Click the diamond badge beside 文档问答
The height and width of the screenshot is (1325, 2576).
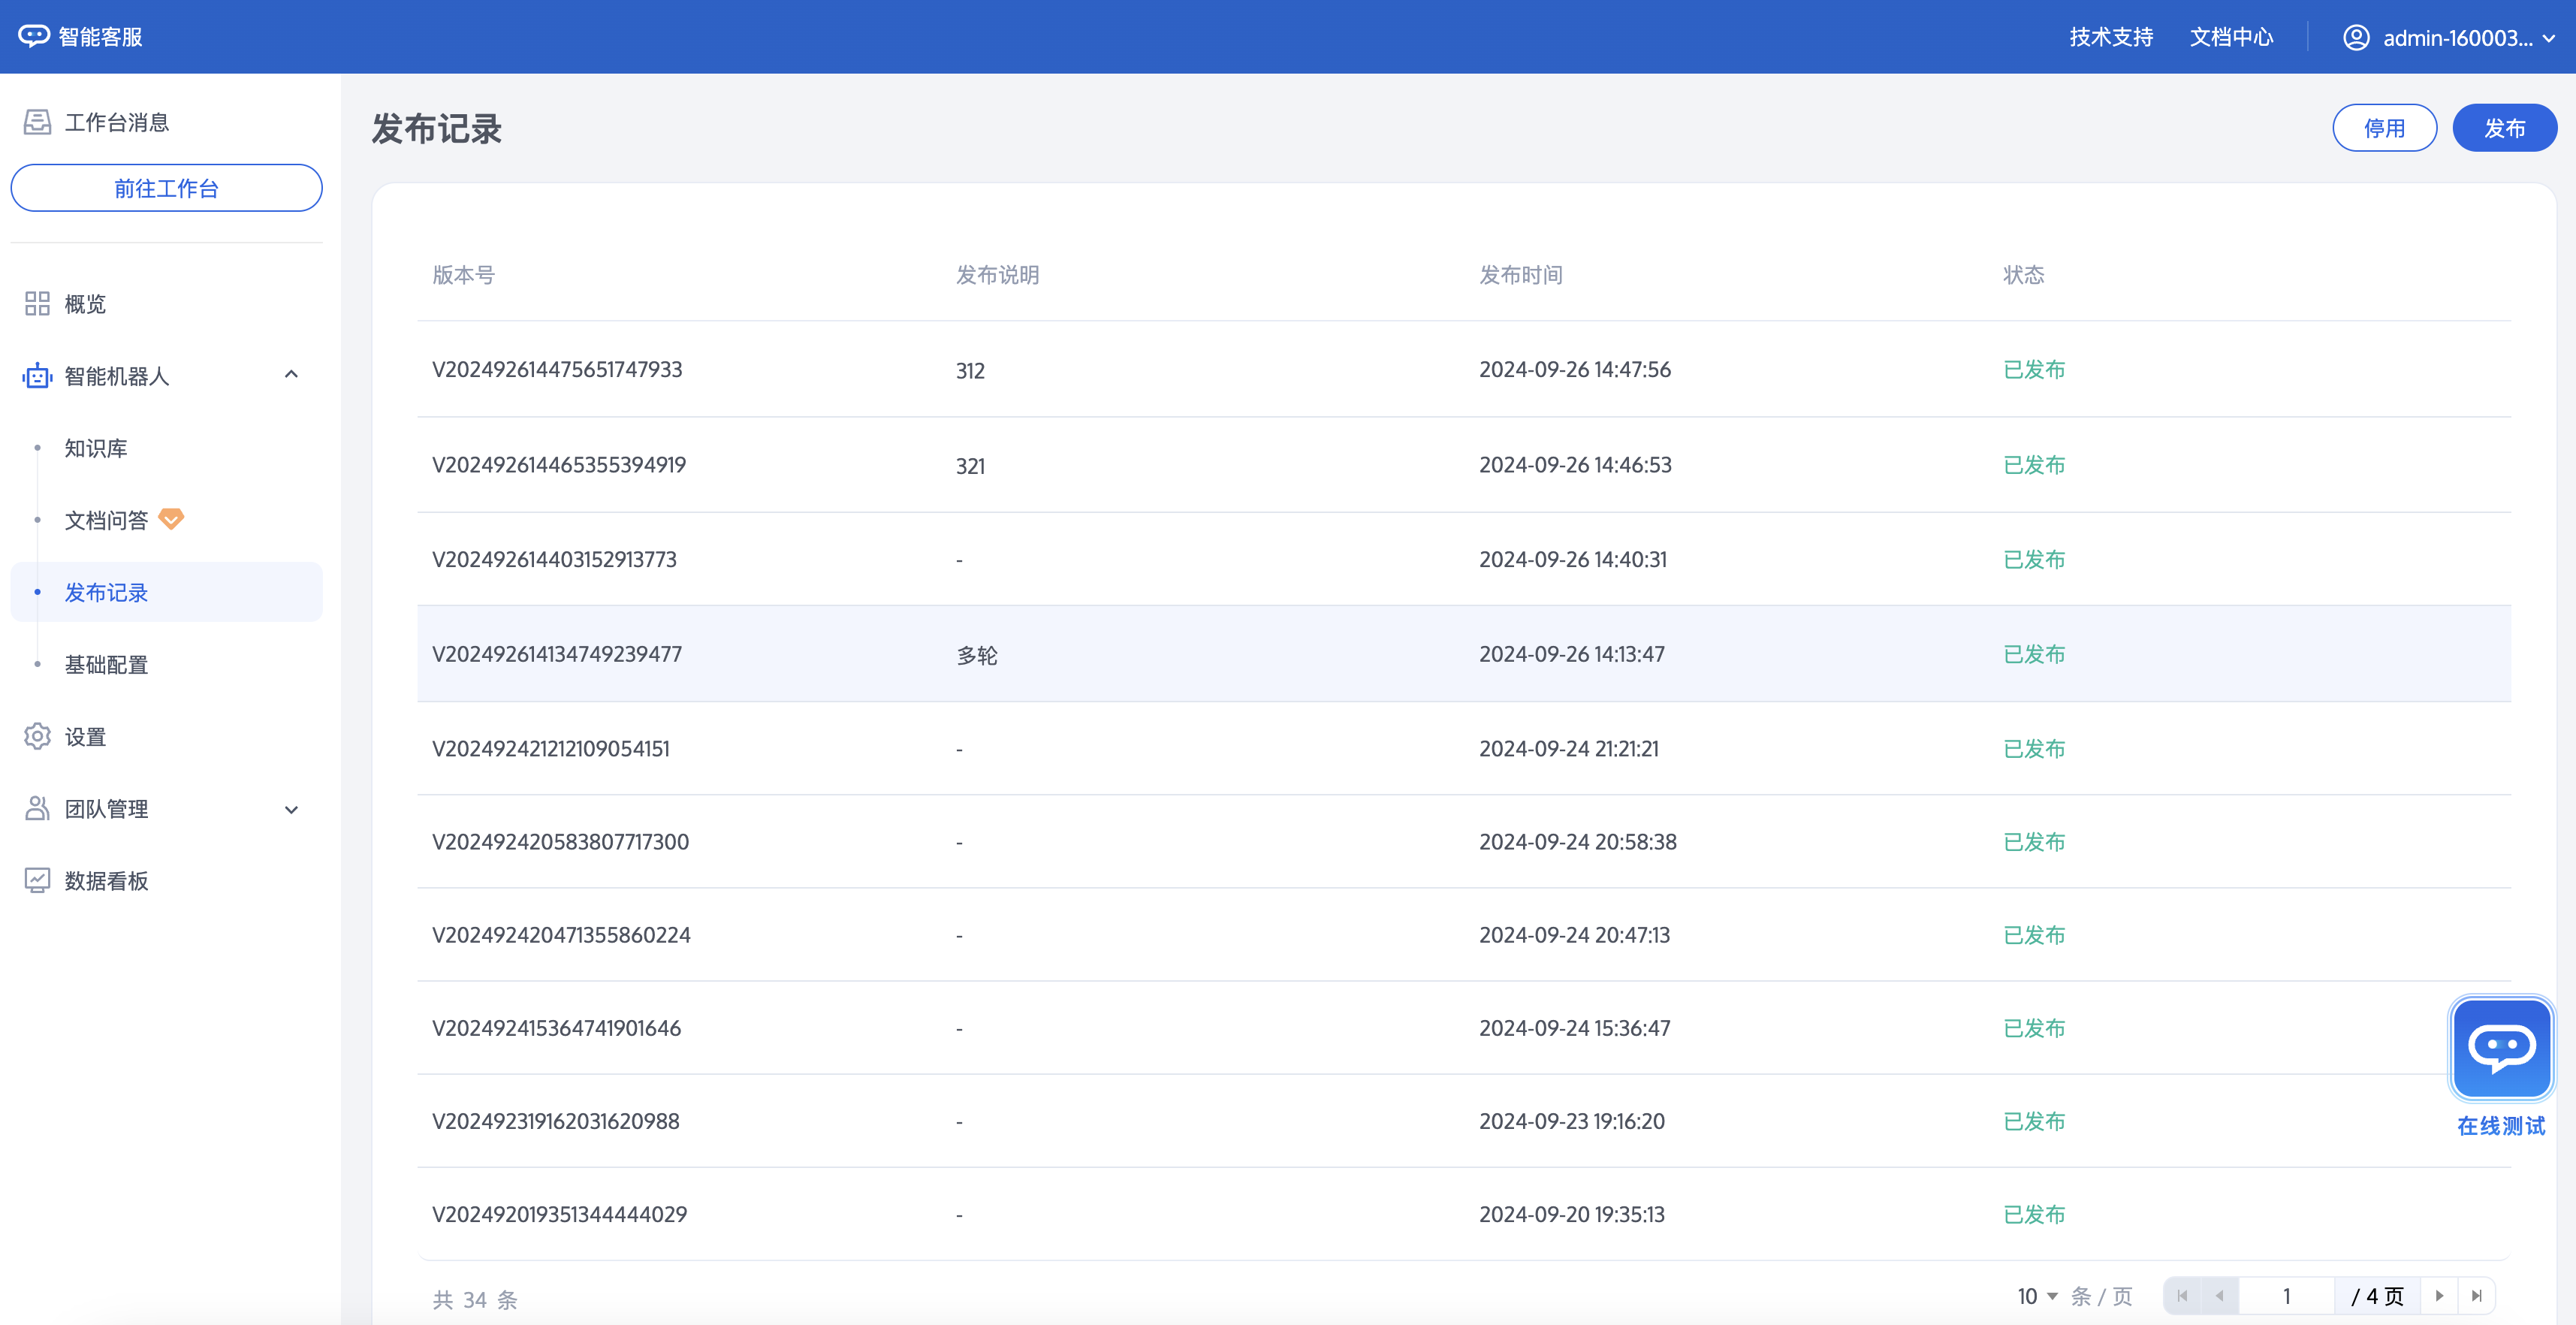[171, 519]
